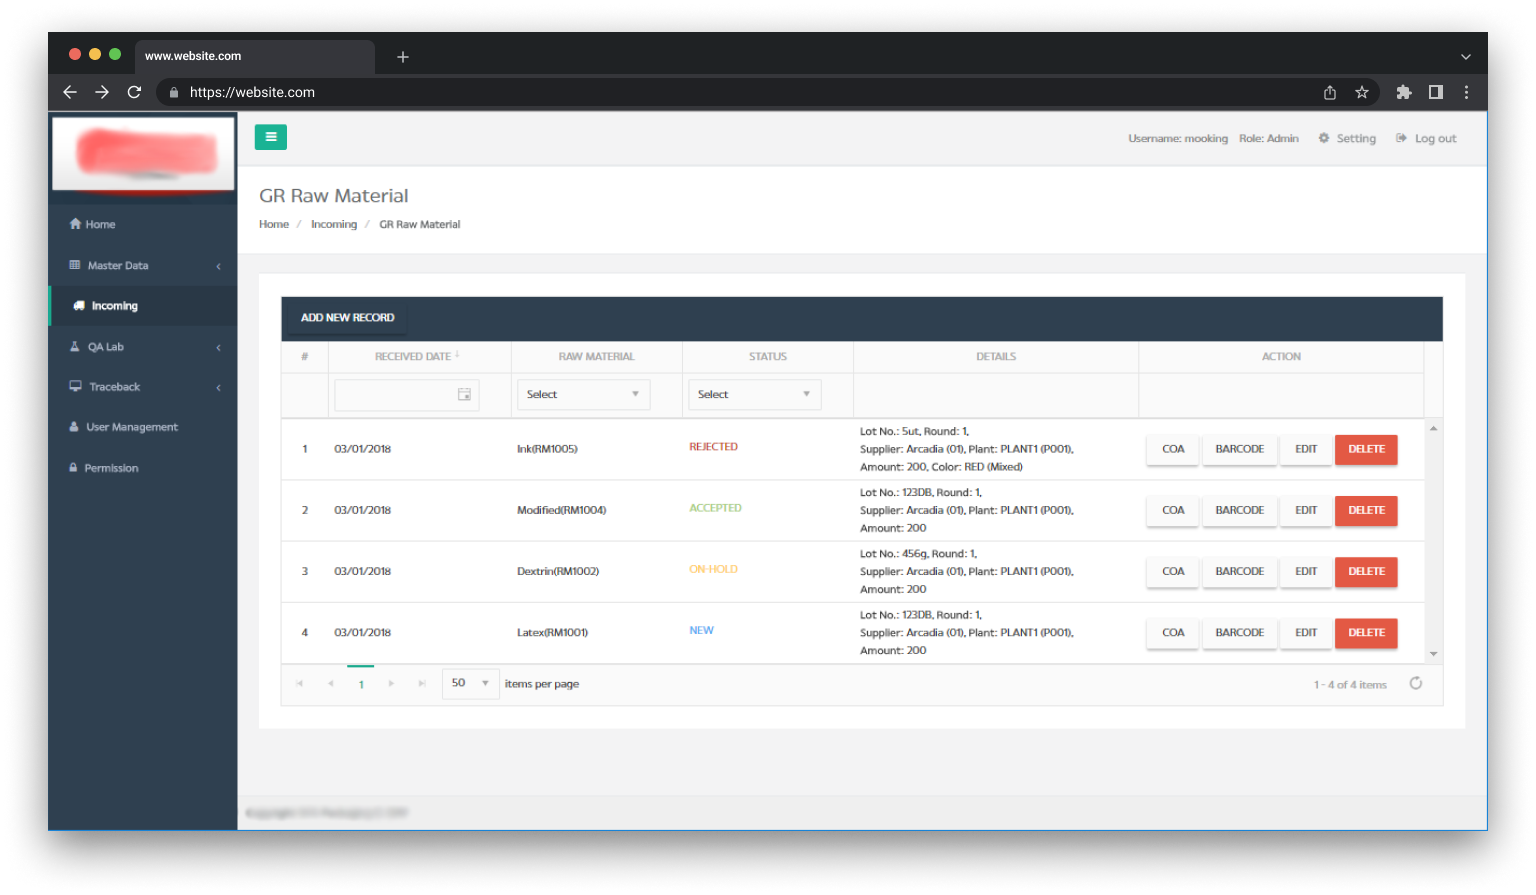Screen dimensions: 1536x895
Task: Click the STATUS column header
Action: (x=768, y=356)
